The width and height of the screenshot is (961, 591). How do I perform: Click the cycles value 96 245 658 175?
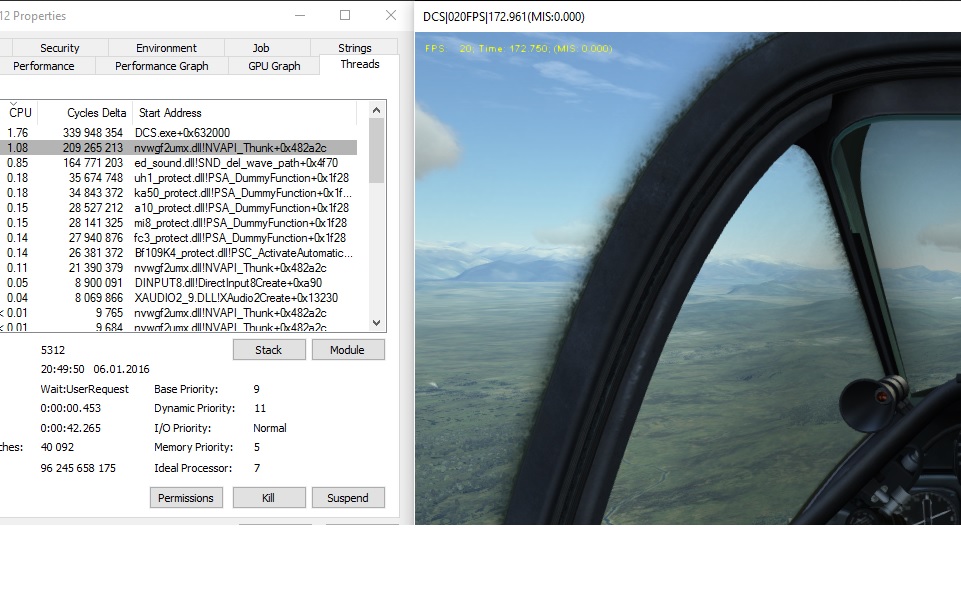(78, 468)
